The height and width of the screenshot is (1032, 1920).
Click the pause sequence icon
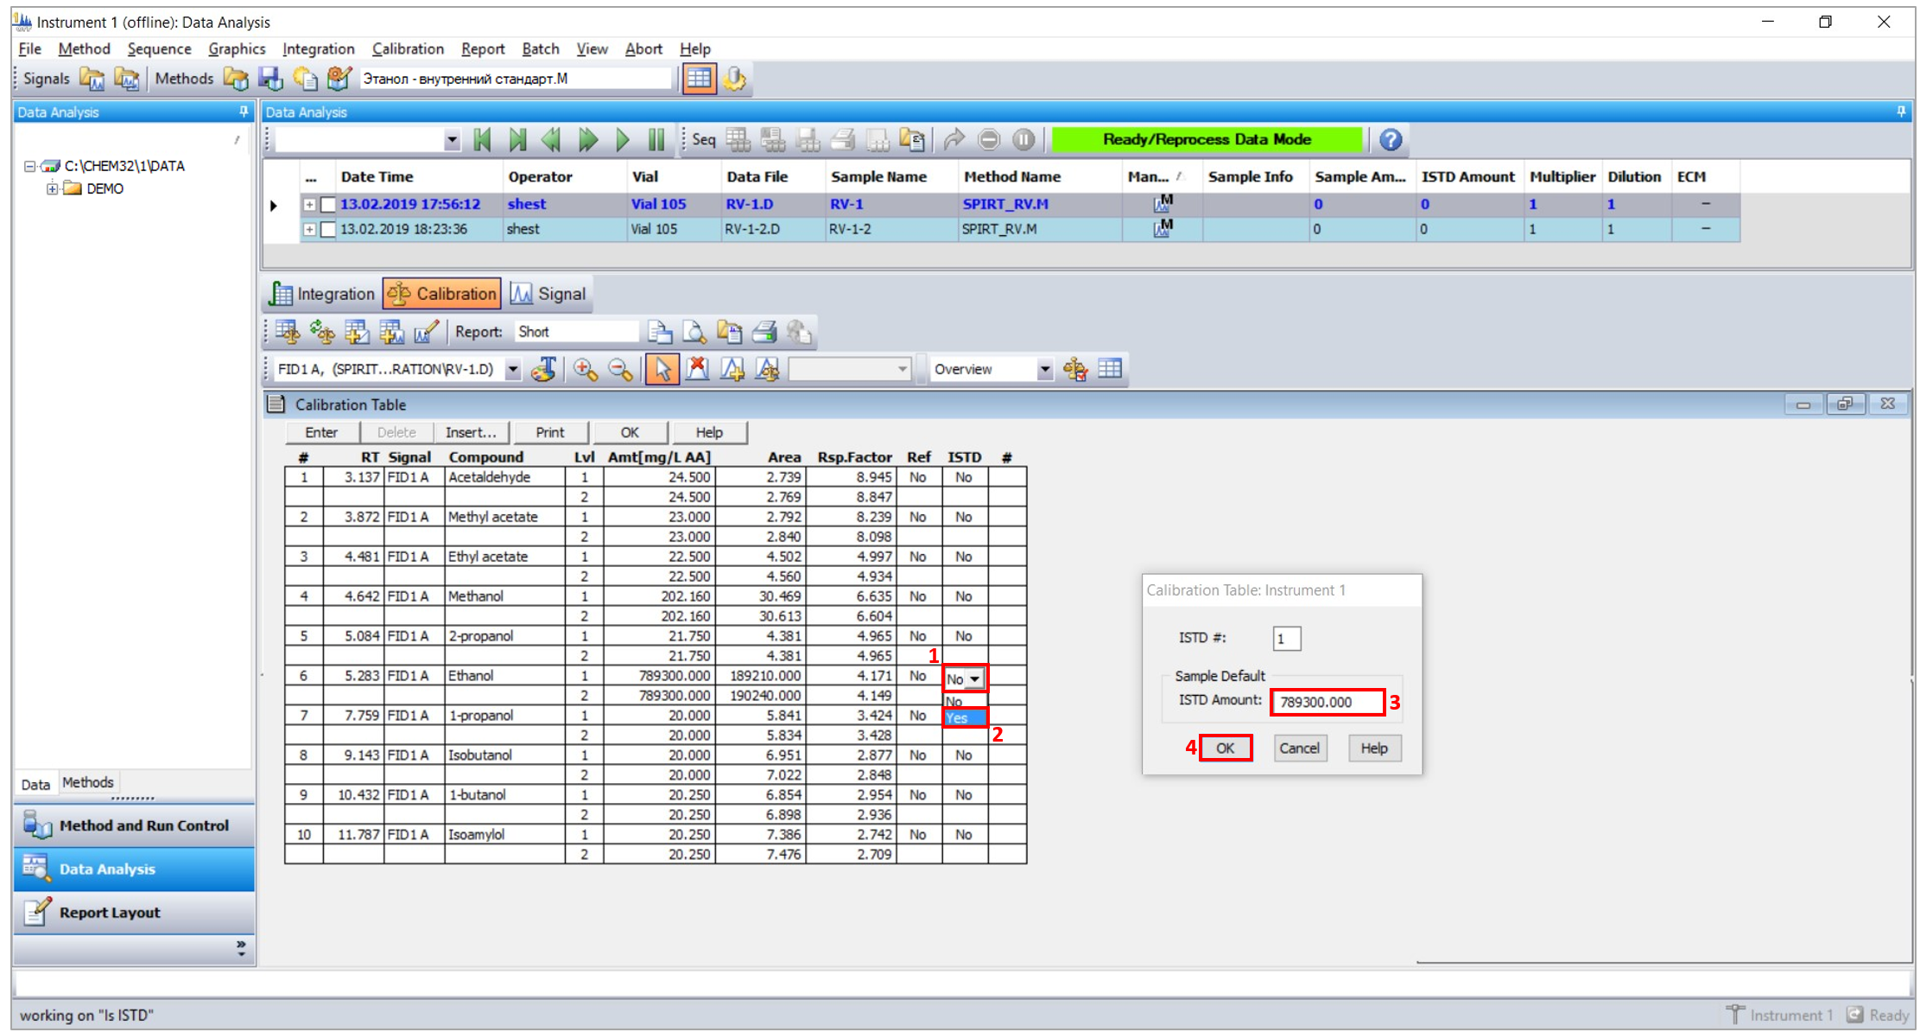tap(656, 140)
